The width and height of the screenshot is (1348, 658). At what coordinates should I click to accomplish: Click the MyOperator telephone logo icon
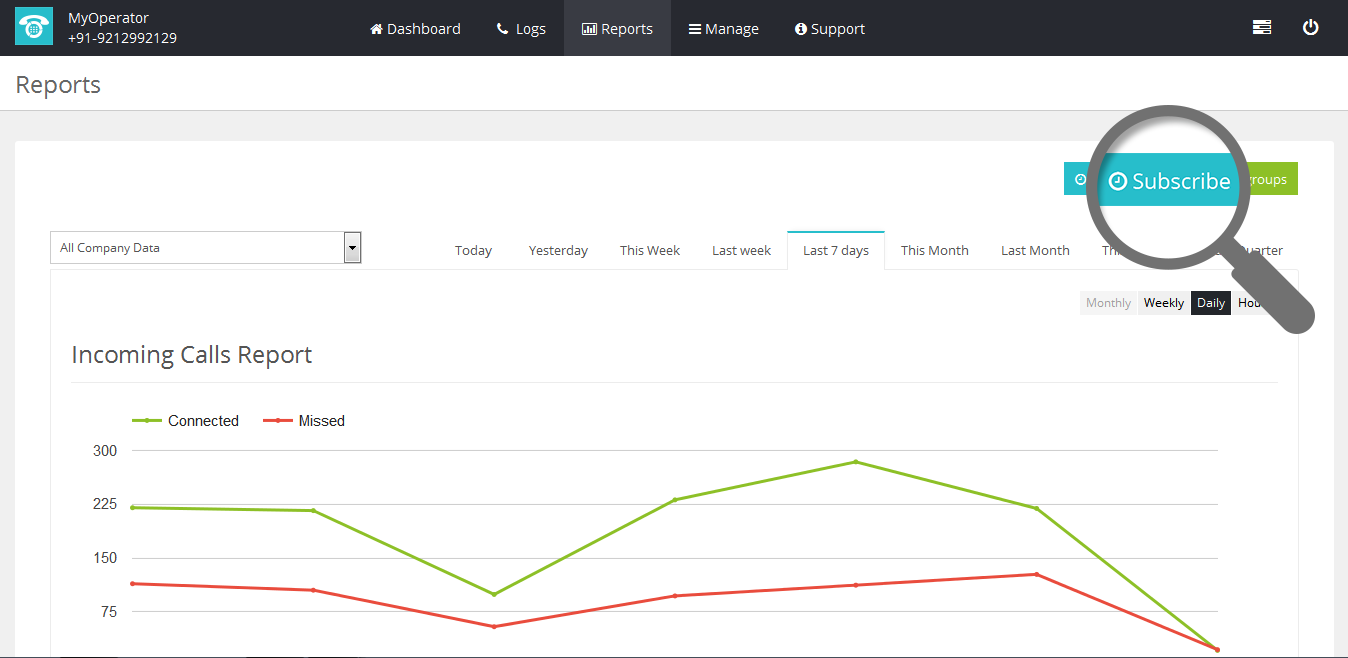(x=34, y=27)
